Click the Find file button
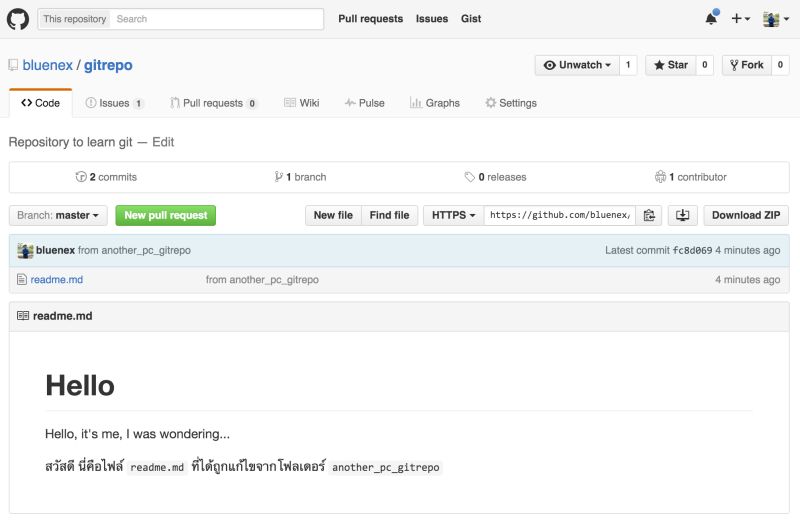 [x=389, y=215]
